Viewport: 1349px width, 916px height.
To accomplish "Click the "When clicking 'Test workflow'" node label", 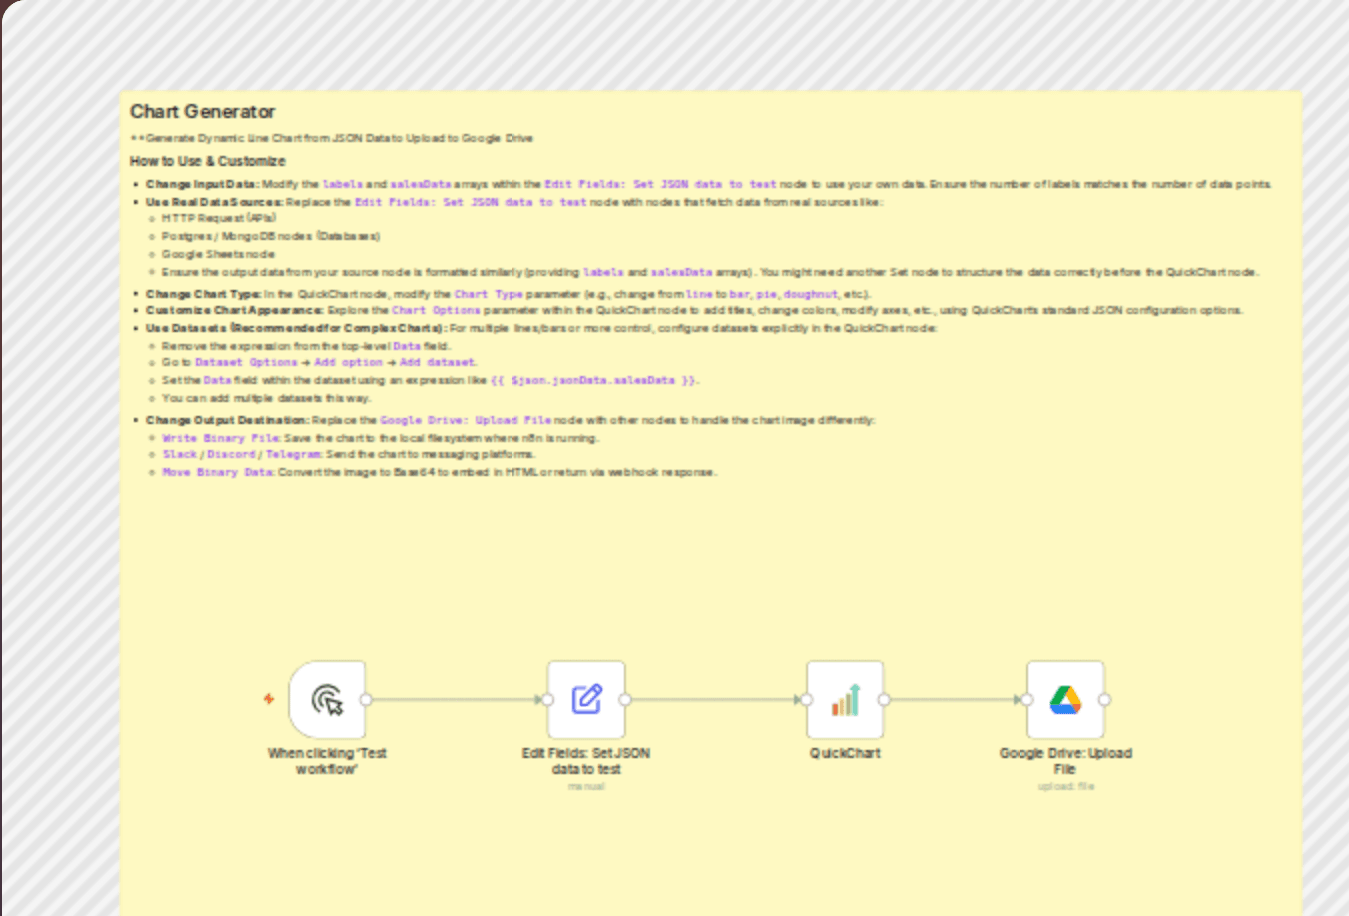I will click(x=327, y=761).
